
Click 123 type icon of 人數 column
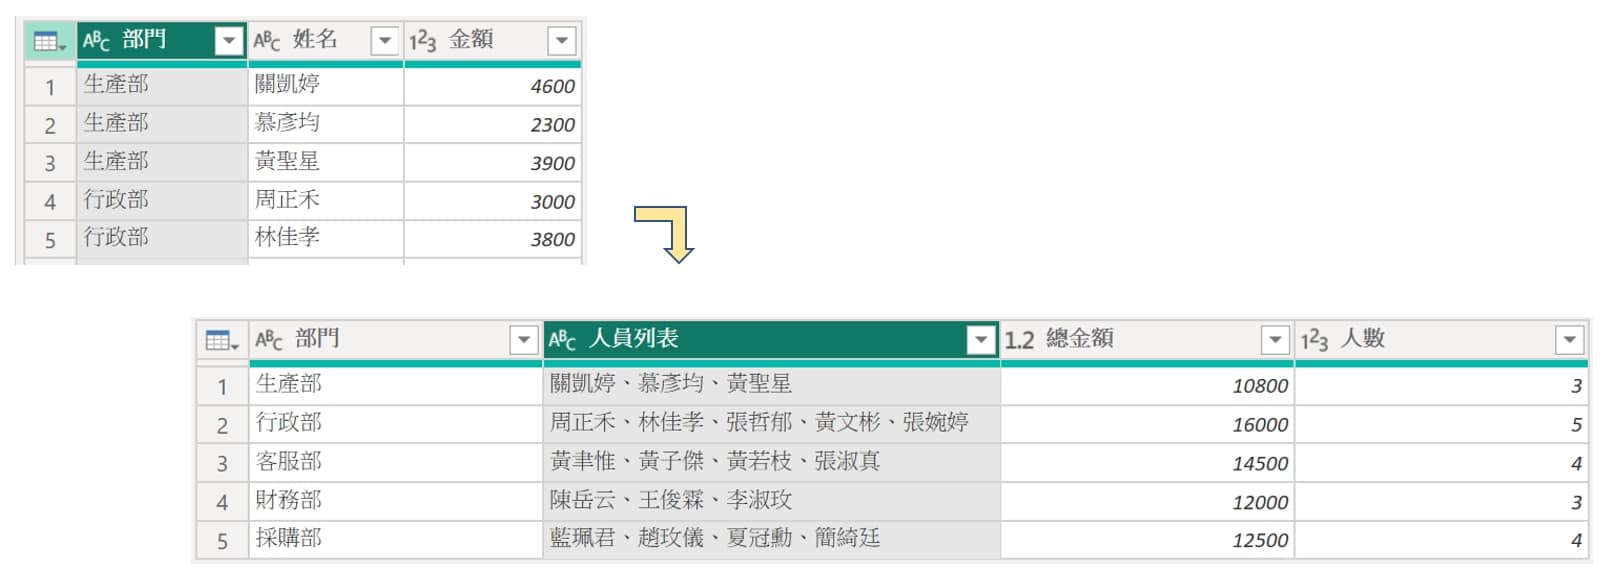(x=1314, y=340)
